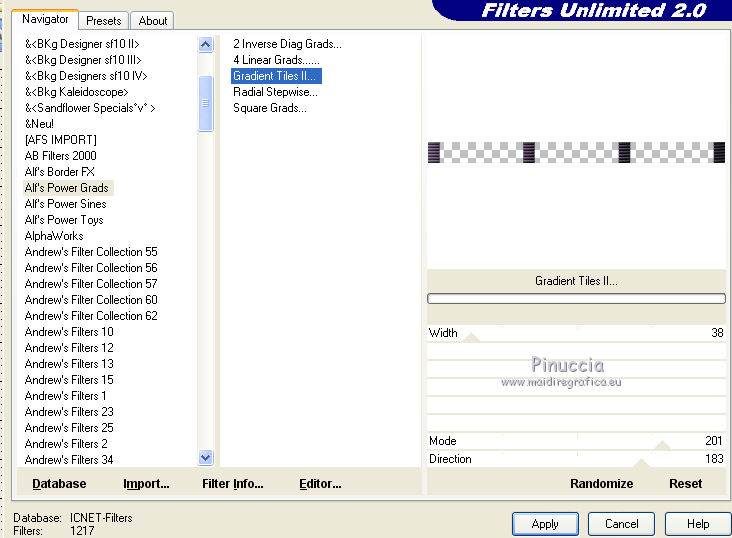Select Andrew's Filters 23 category
Image resolution: width=732 pixels, height=538 pixels.
click(69, 411)
